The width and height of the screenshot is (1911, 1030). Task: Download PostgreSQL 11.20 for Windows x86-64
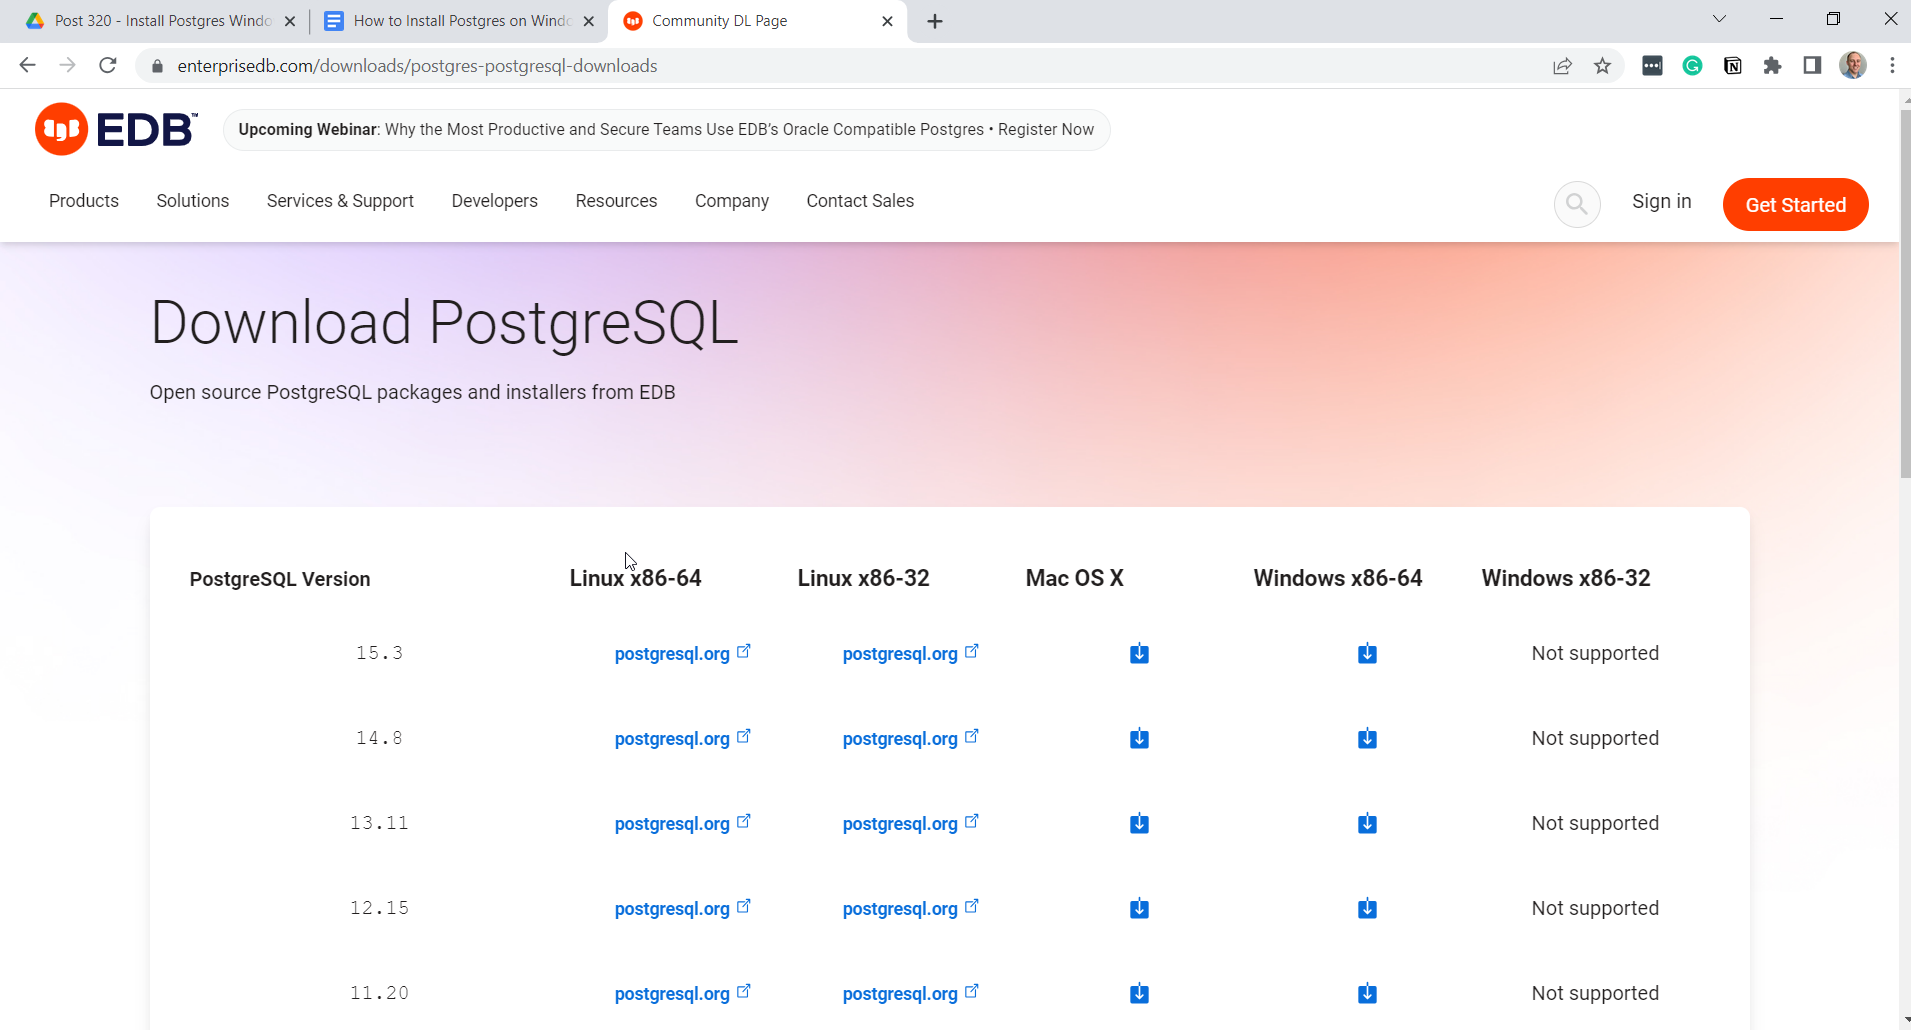click(1367, 994)
